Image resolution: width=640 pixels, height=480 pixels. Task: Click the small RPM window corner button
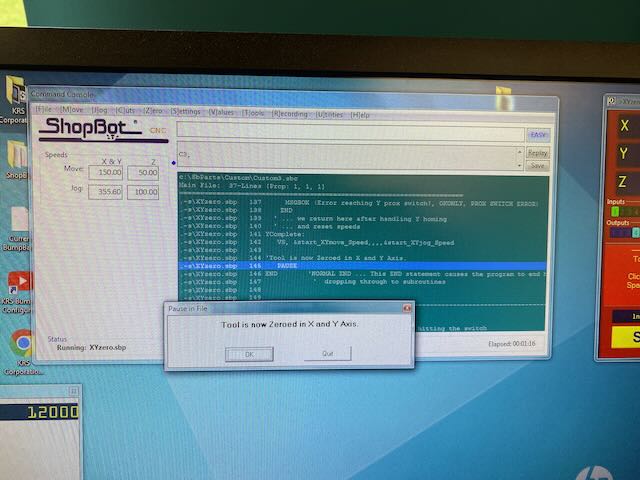click(x=73, y=391)
